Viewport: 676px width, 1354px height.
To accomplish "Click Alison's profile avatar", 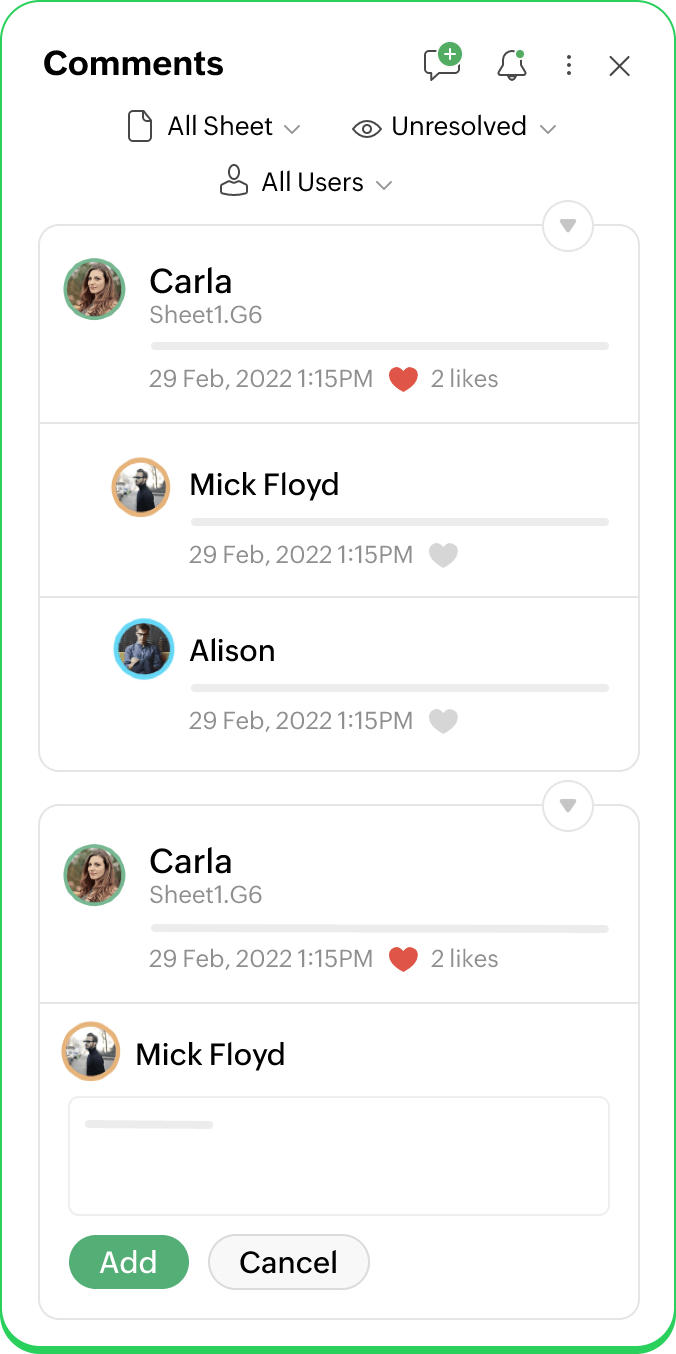I will click(x=144, y=649).
